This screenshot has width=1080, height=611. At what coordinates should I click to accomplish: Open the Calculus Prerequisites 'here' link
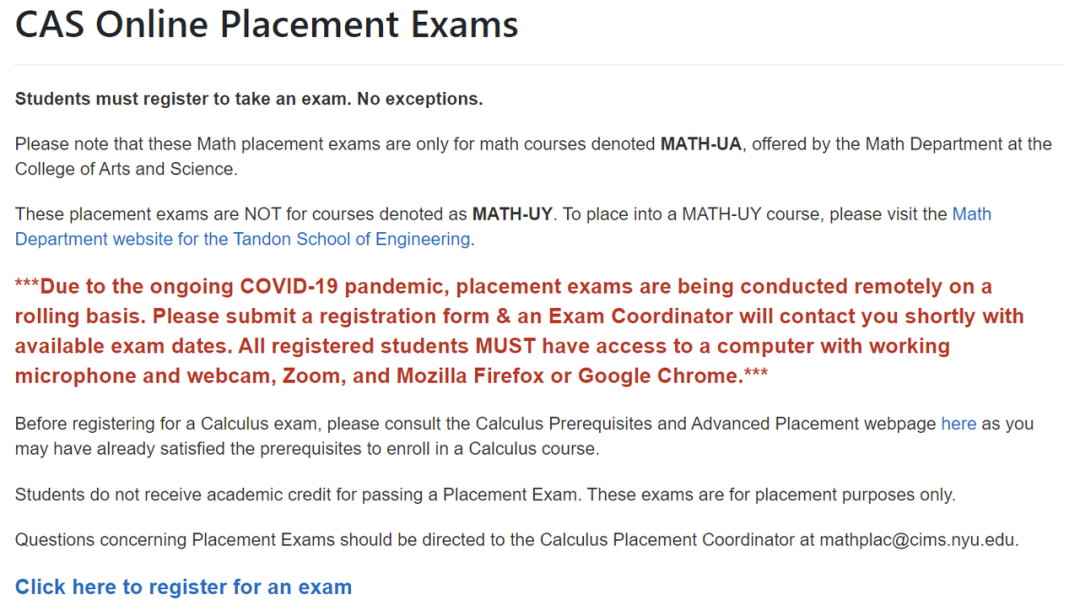click(959, 424)
